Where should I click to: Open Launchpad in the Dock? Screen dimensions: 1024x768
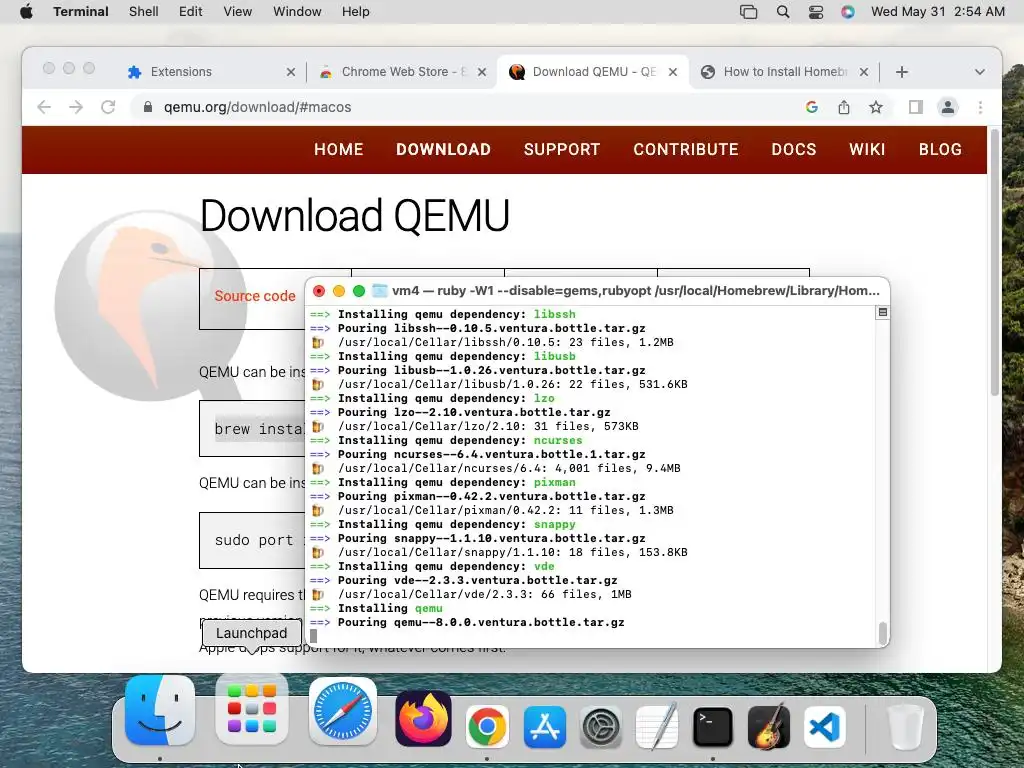click(251, 709)
